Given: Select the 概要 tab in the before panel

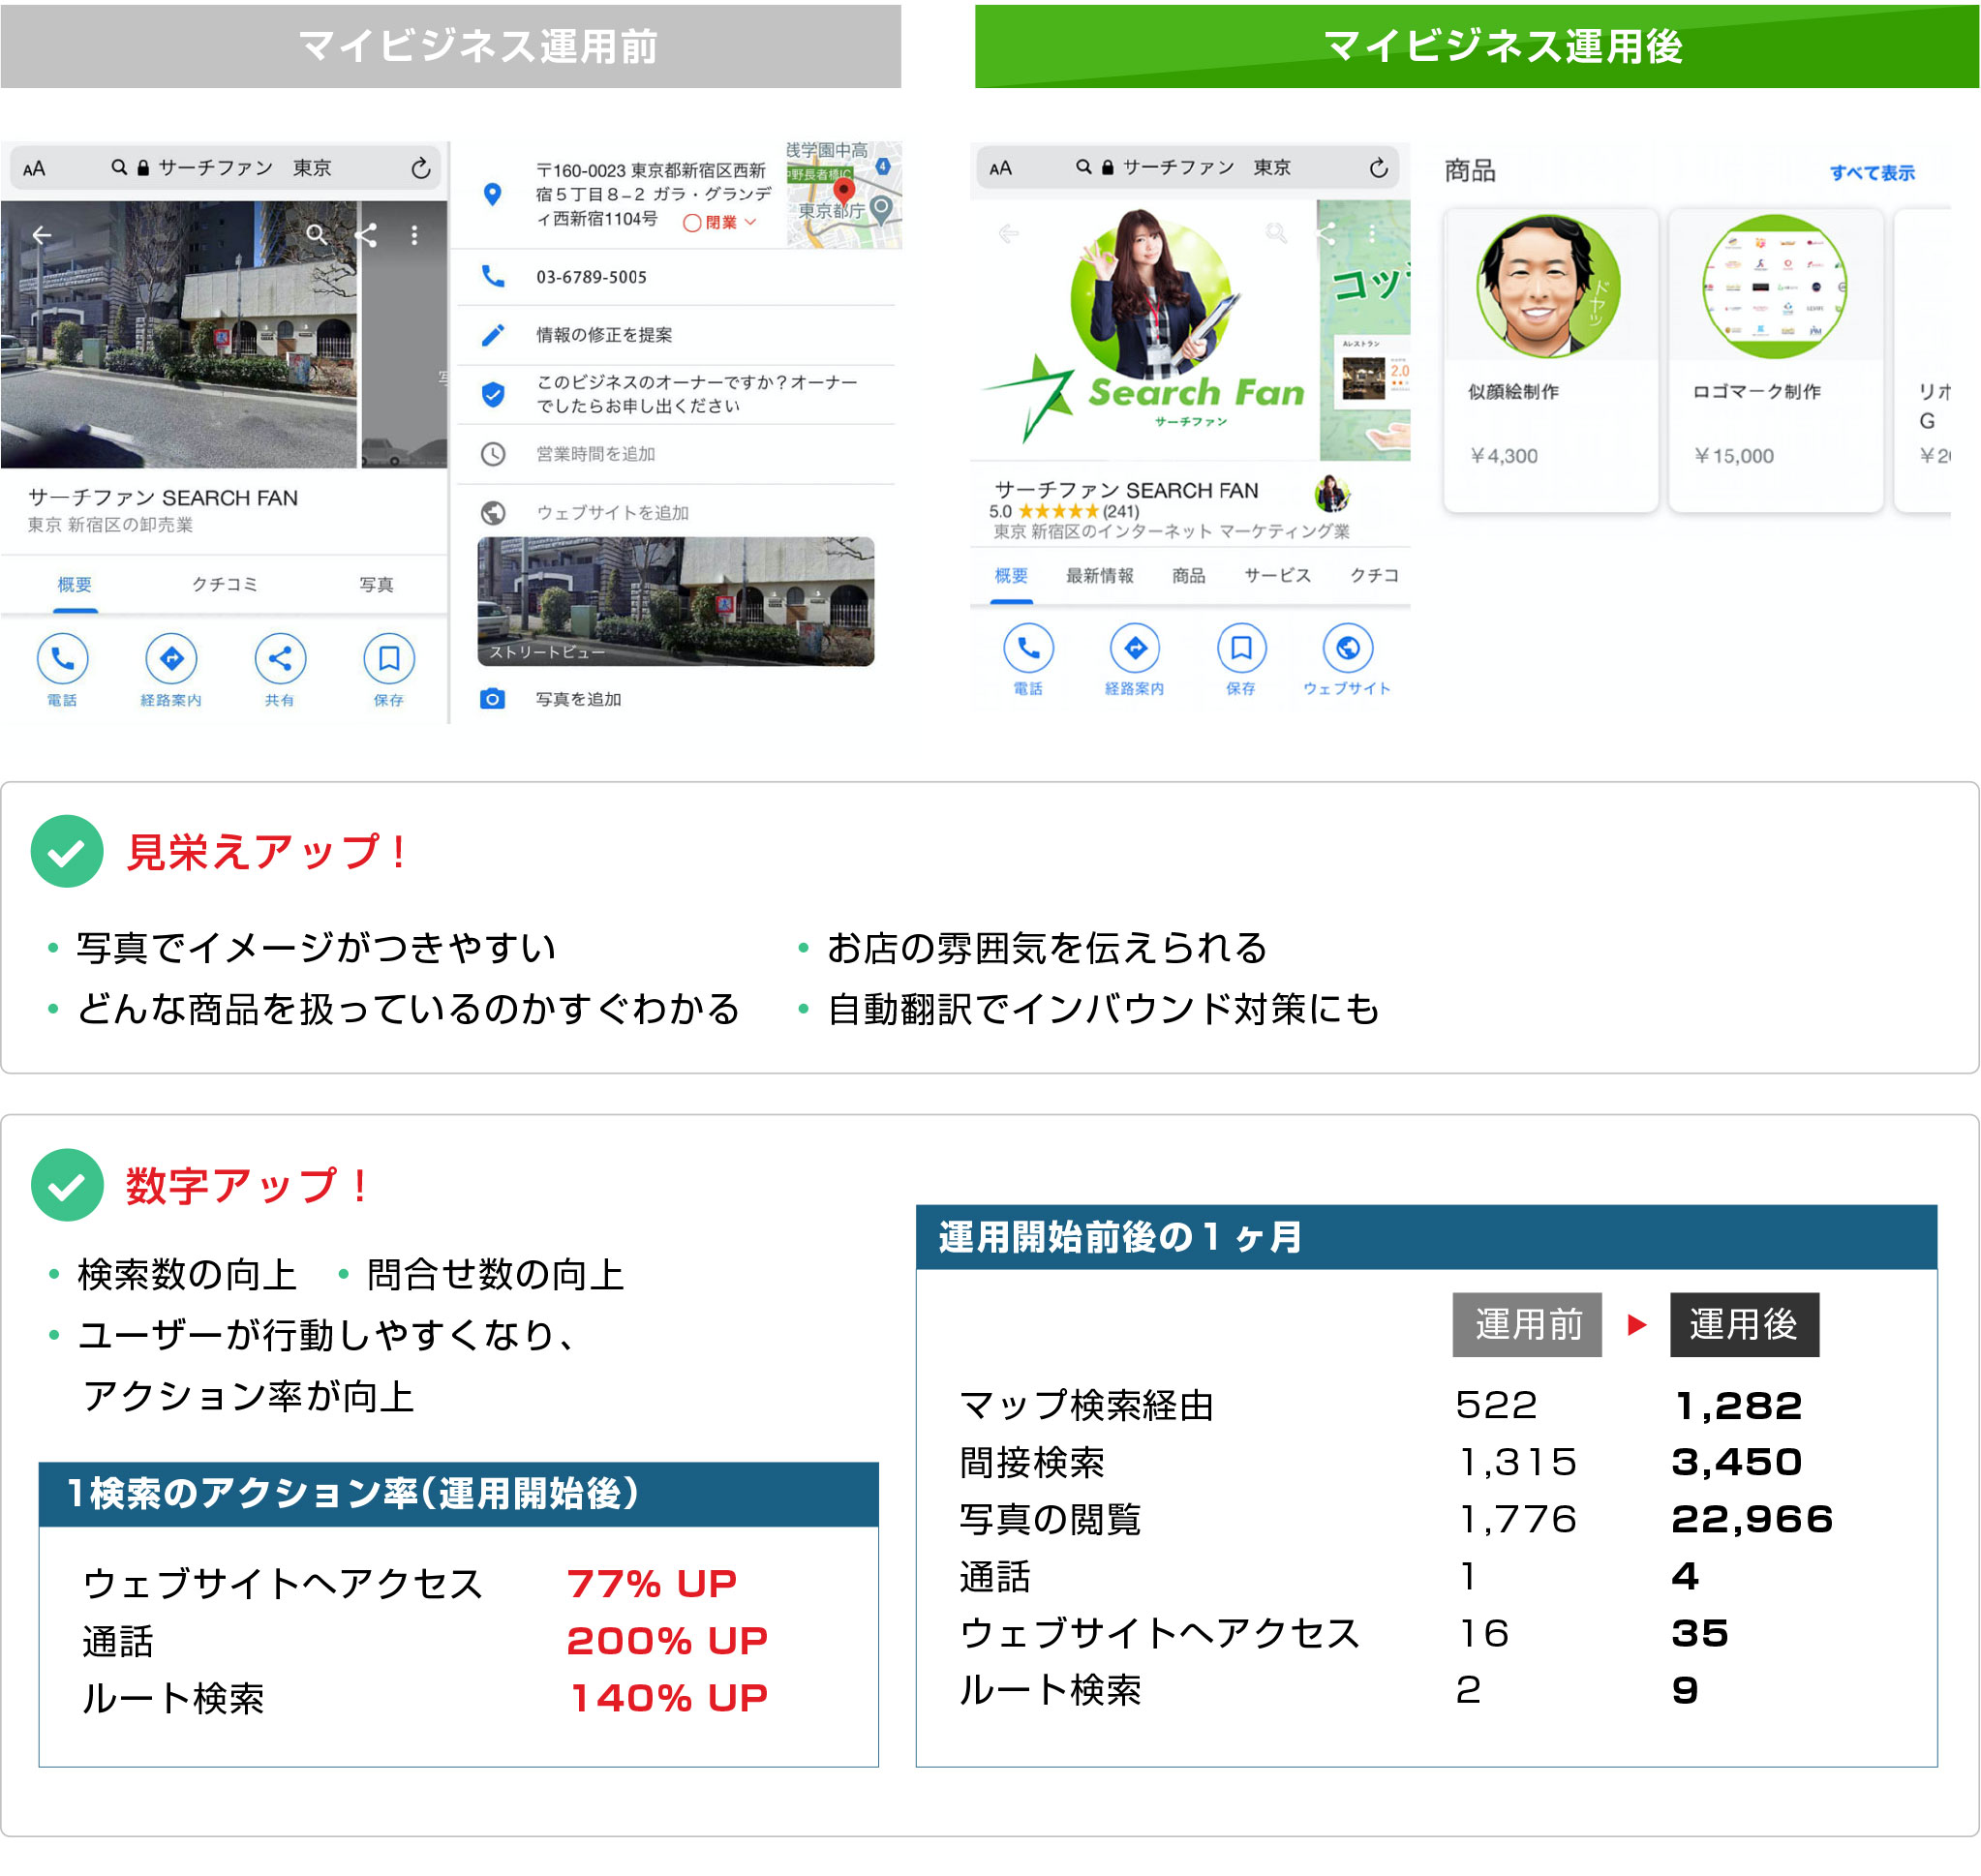Looking at the screenshot, I should [x=75, y=584].
